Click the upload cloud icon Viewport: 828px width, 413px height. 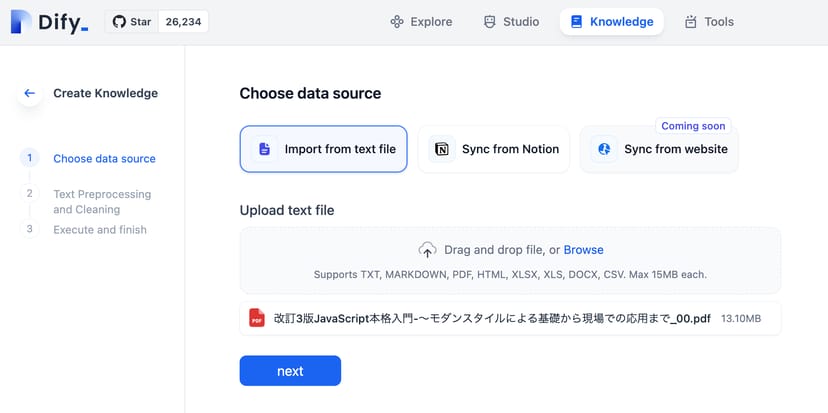click(427, 250)
